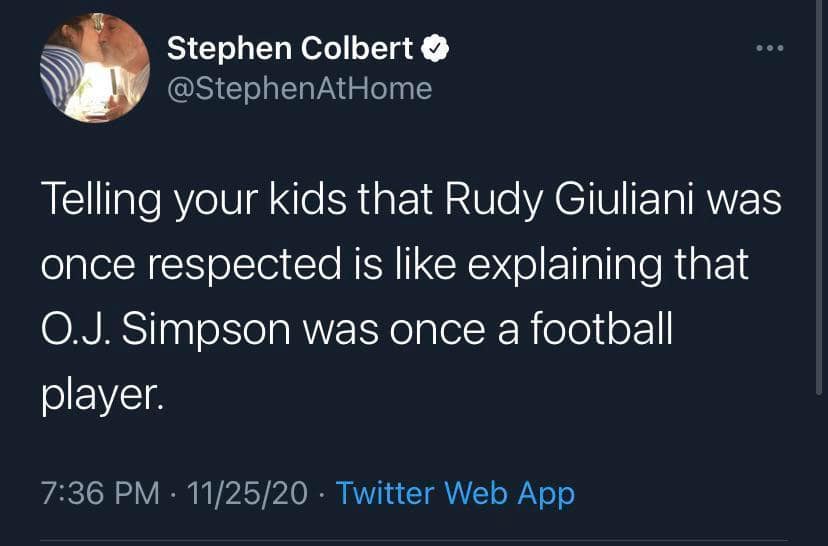Click the word "Giuliani" in the tweet

coord(633,201)
